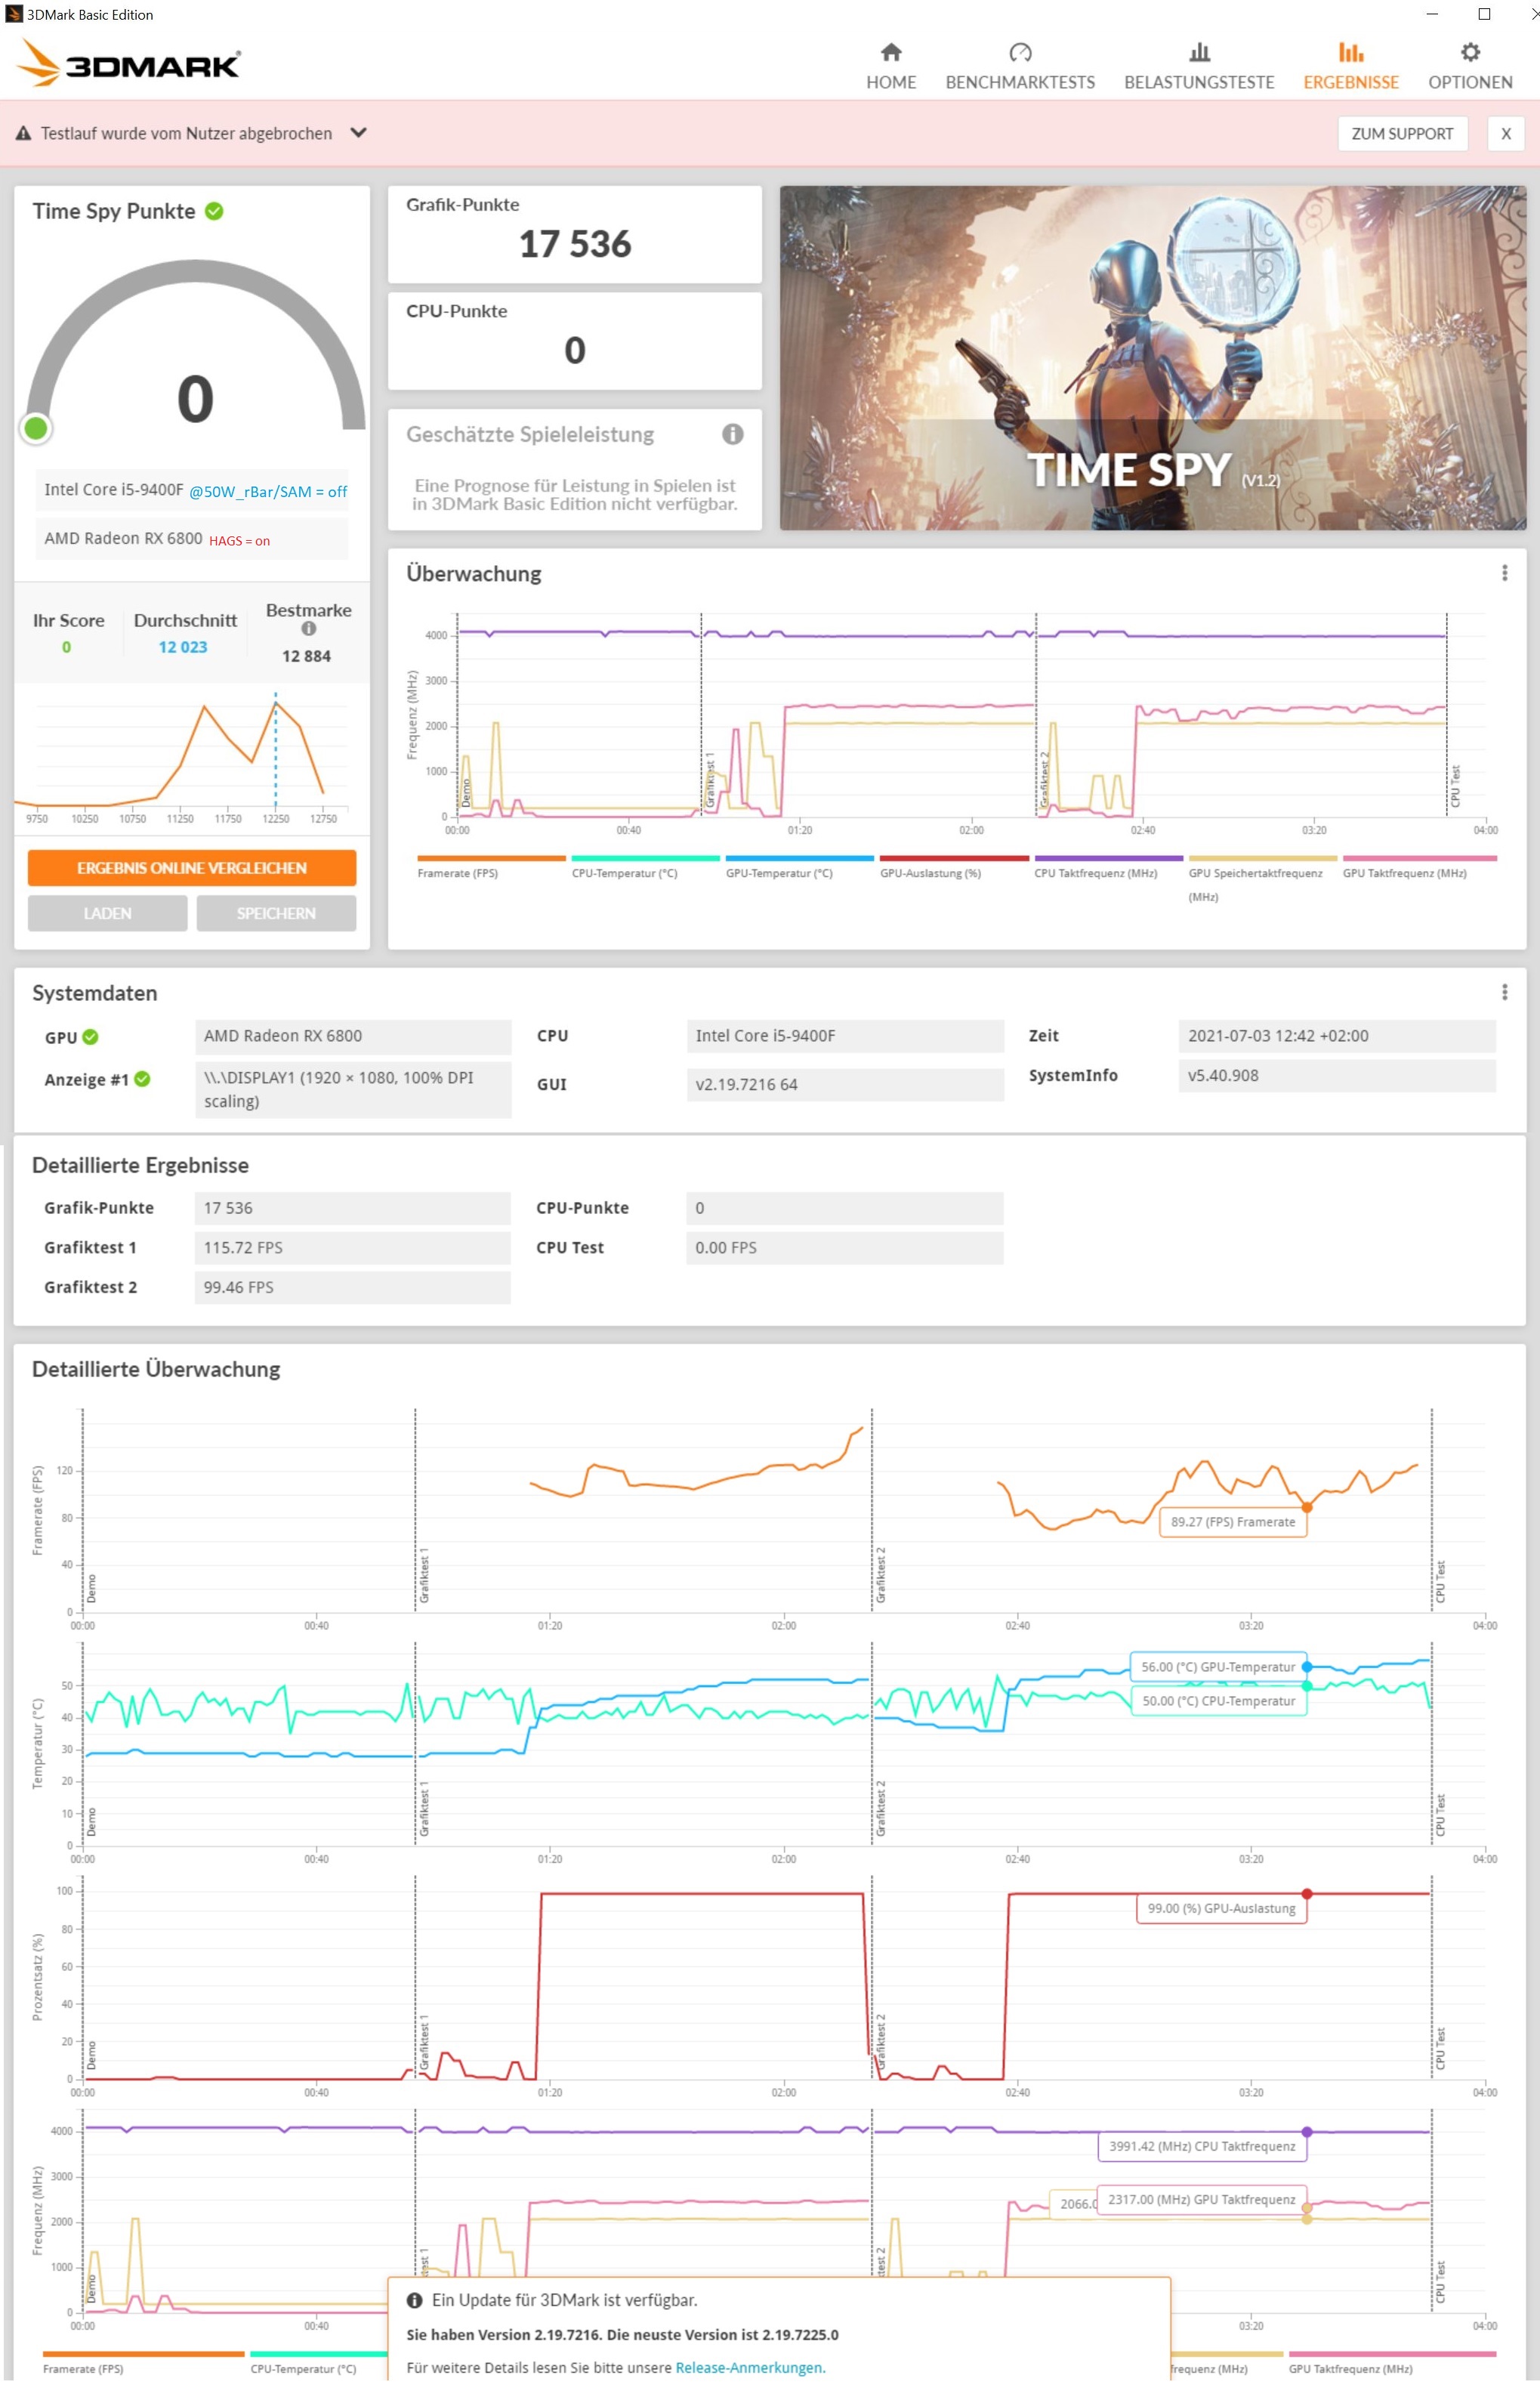Expand the aborted test warning chevron
This screenshot has height=2388, width=1540.
359,133
